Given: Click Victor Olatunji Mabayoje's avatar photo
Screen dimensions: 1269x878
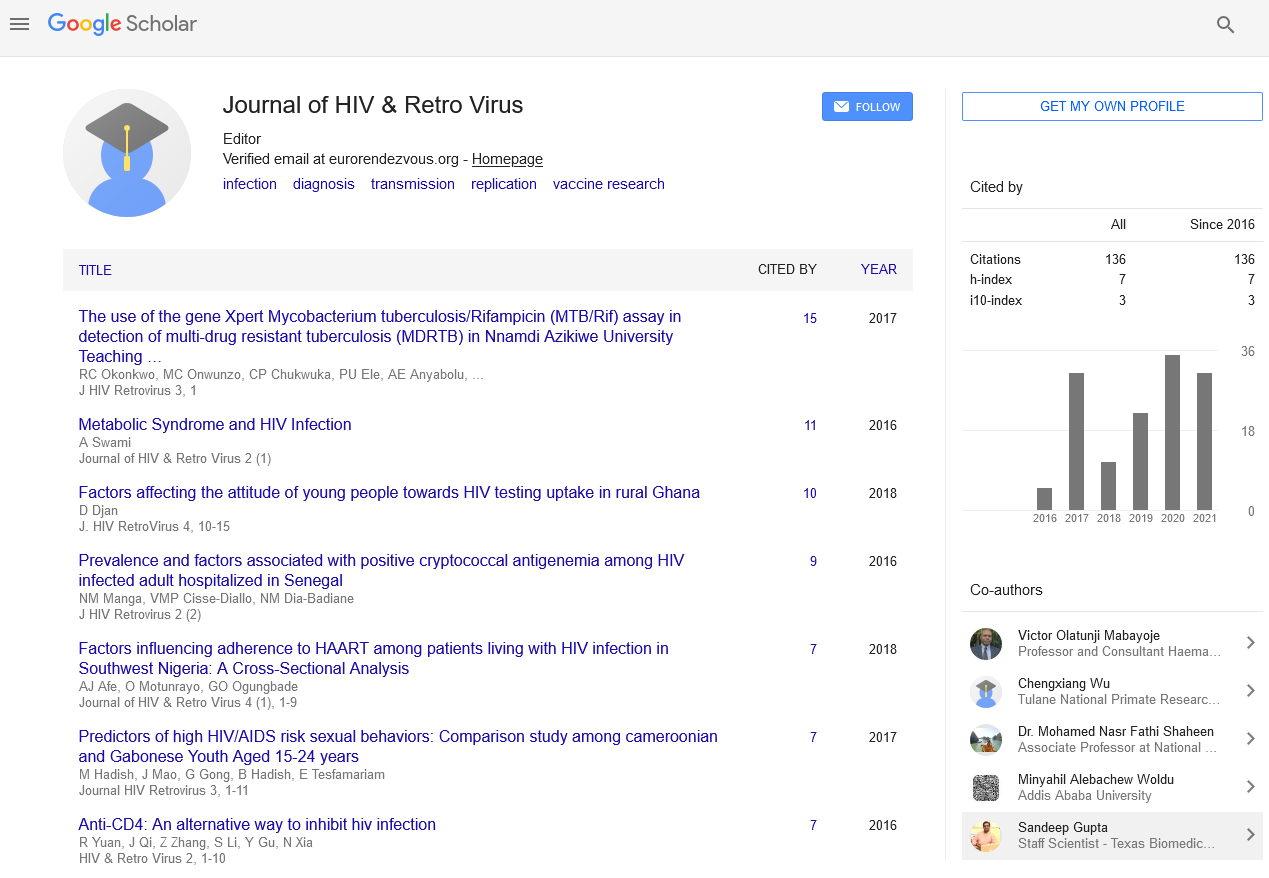Looking at the screenshot, I should (x=986, y=644).
